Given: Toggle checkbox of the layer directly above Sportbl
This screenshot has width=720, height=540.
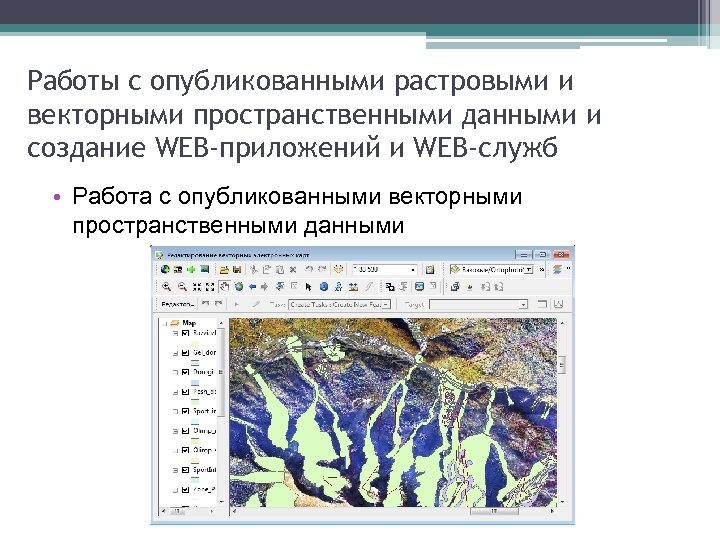Looking at the screenshot, I should 186,450.
